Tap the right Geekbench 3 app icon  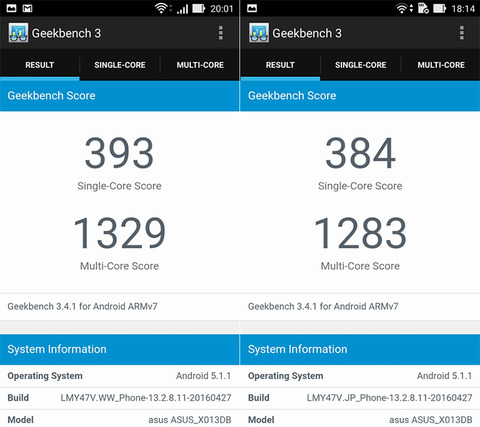259,33
